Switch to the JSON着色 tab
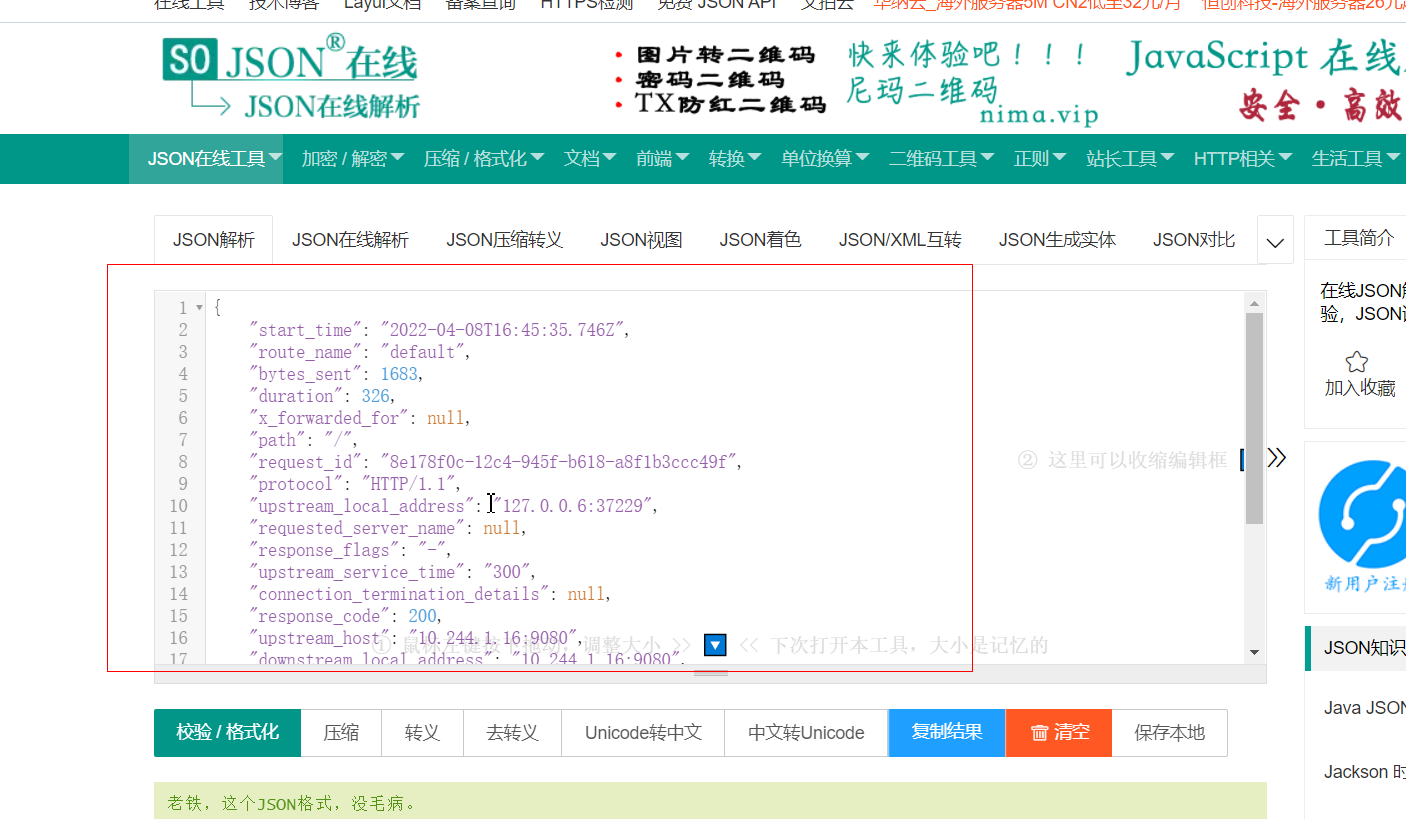Viewport: 1406px width, 819px height. [760, 240]
